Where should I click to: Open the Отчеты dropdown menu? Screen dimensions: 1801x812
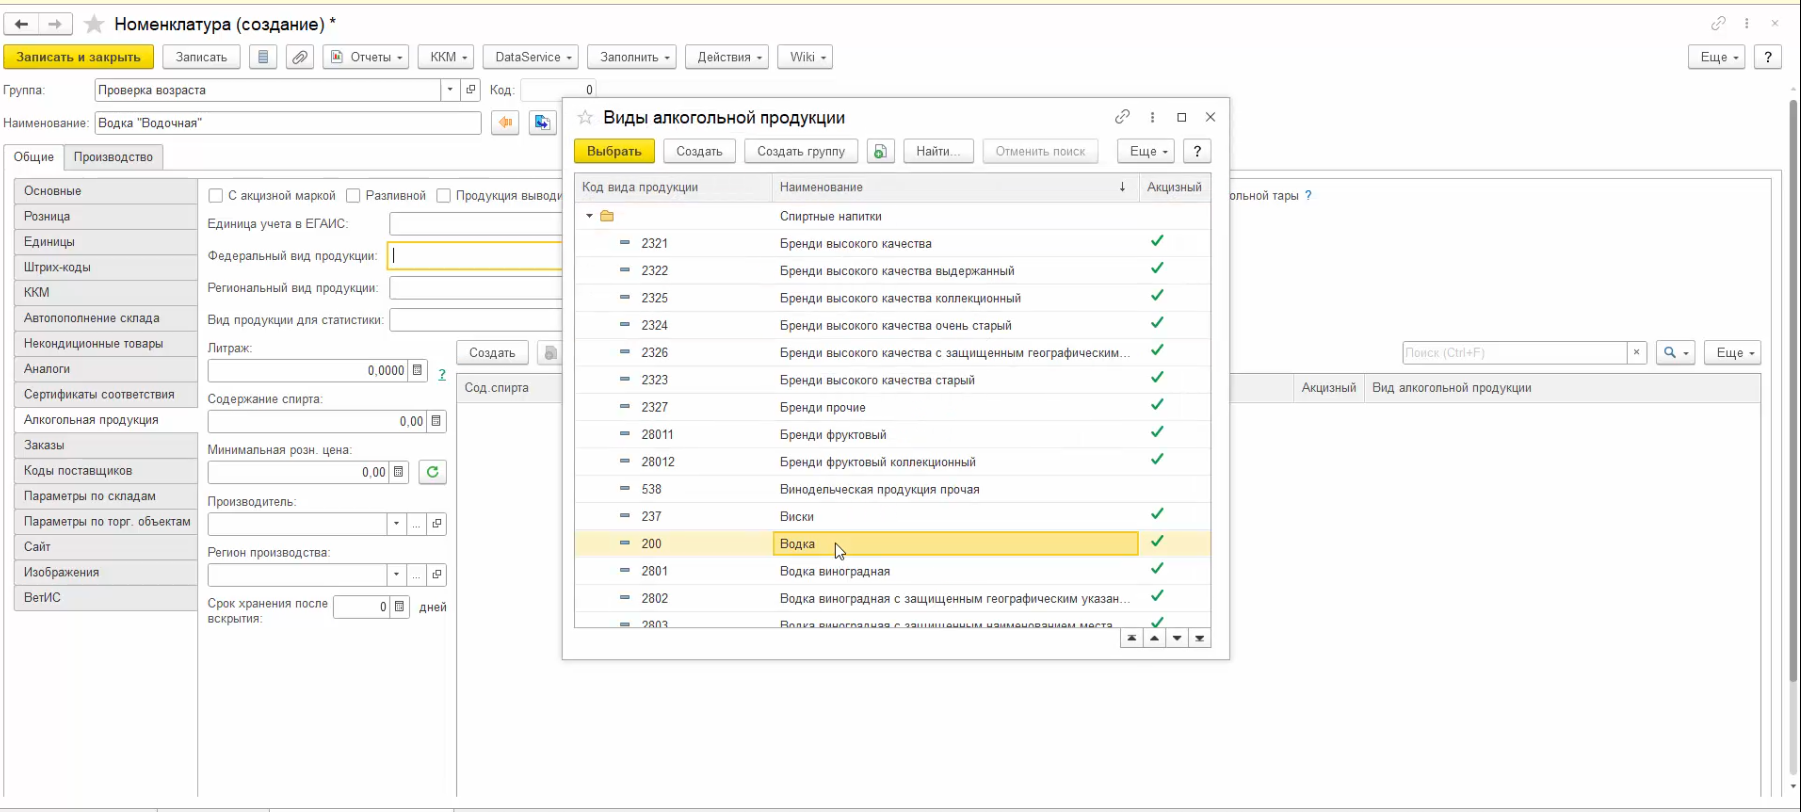click(366, 57)
